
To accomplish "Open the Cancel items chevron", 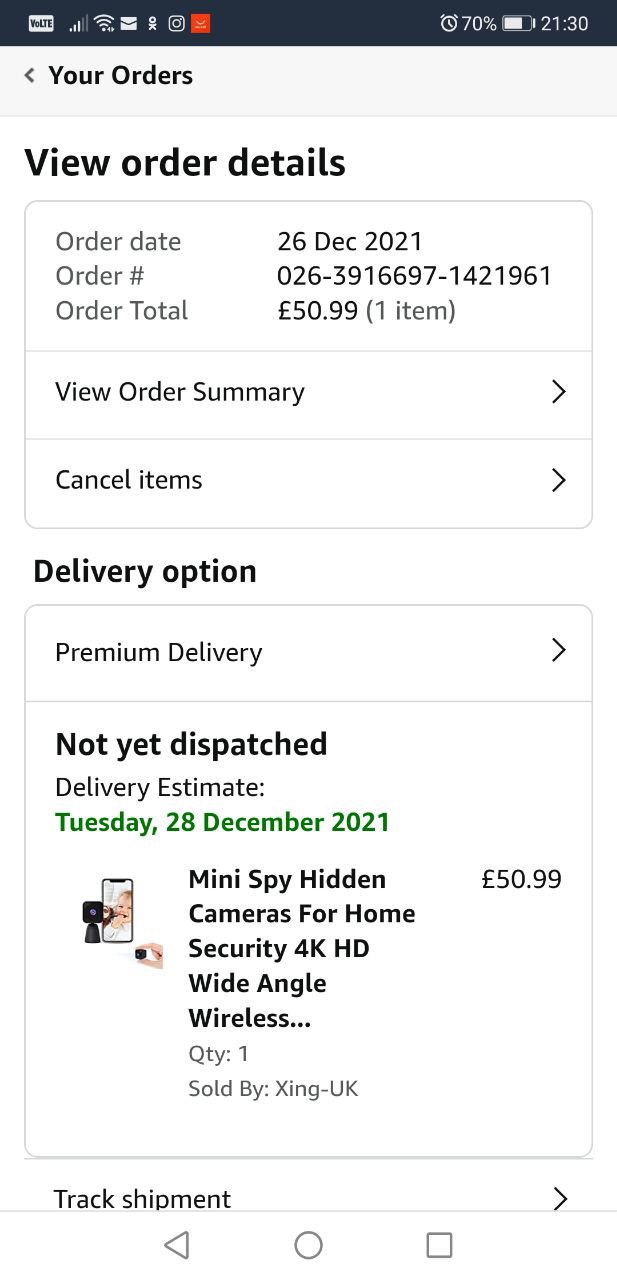I will (x=559, y=480).
